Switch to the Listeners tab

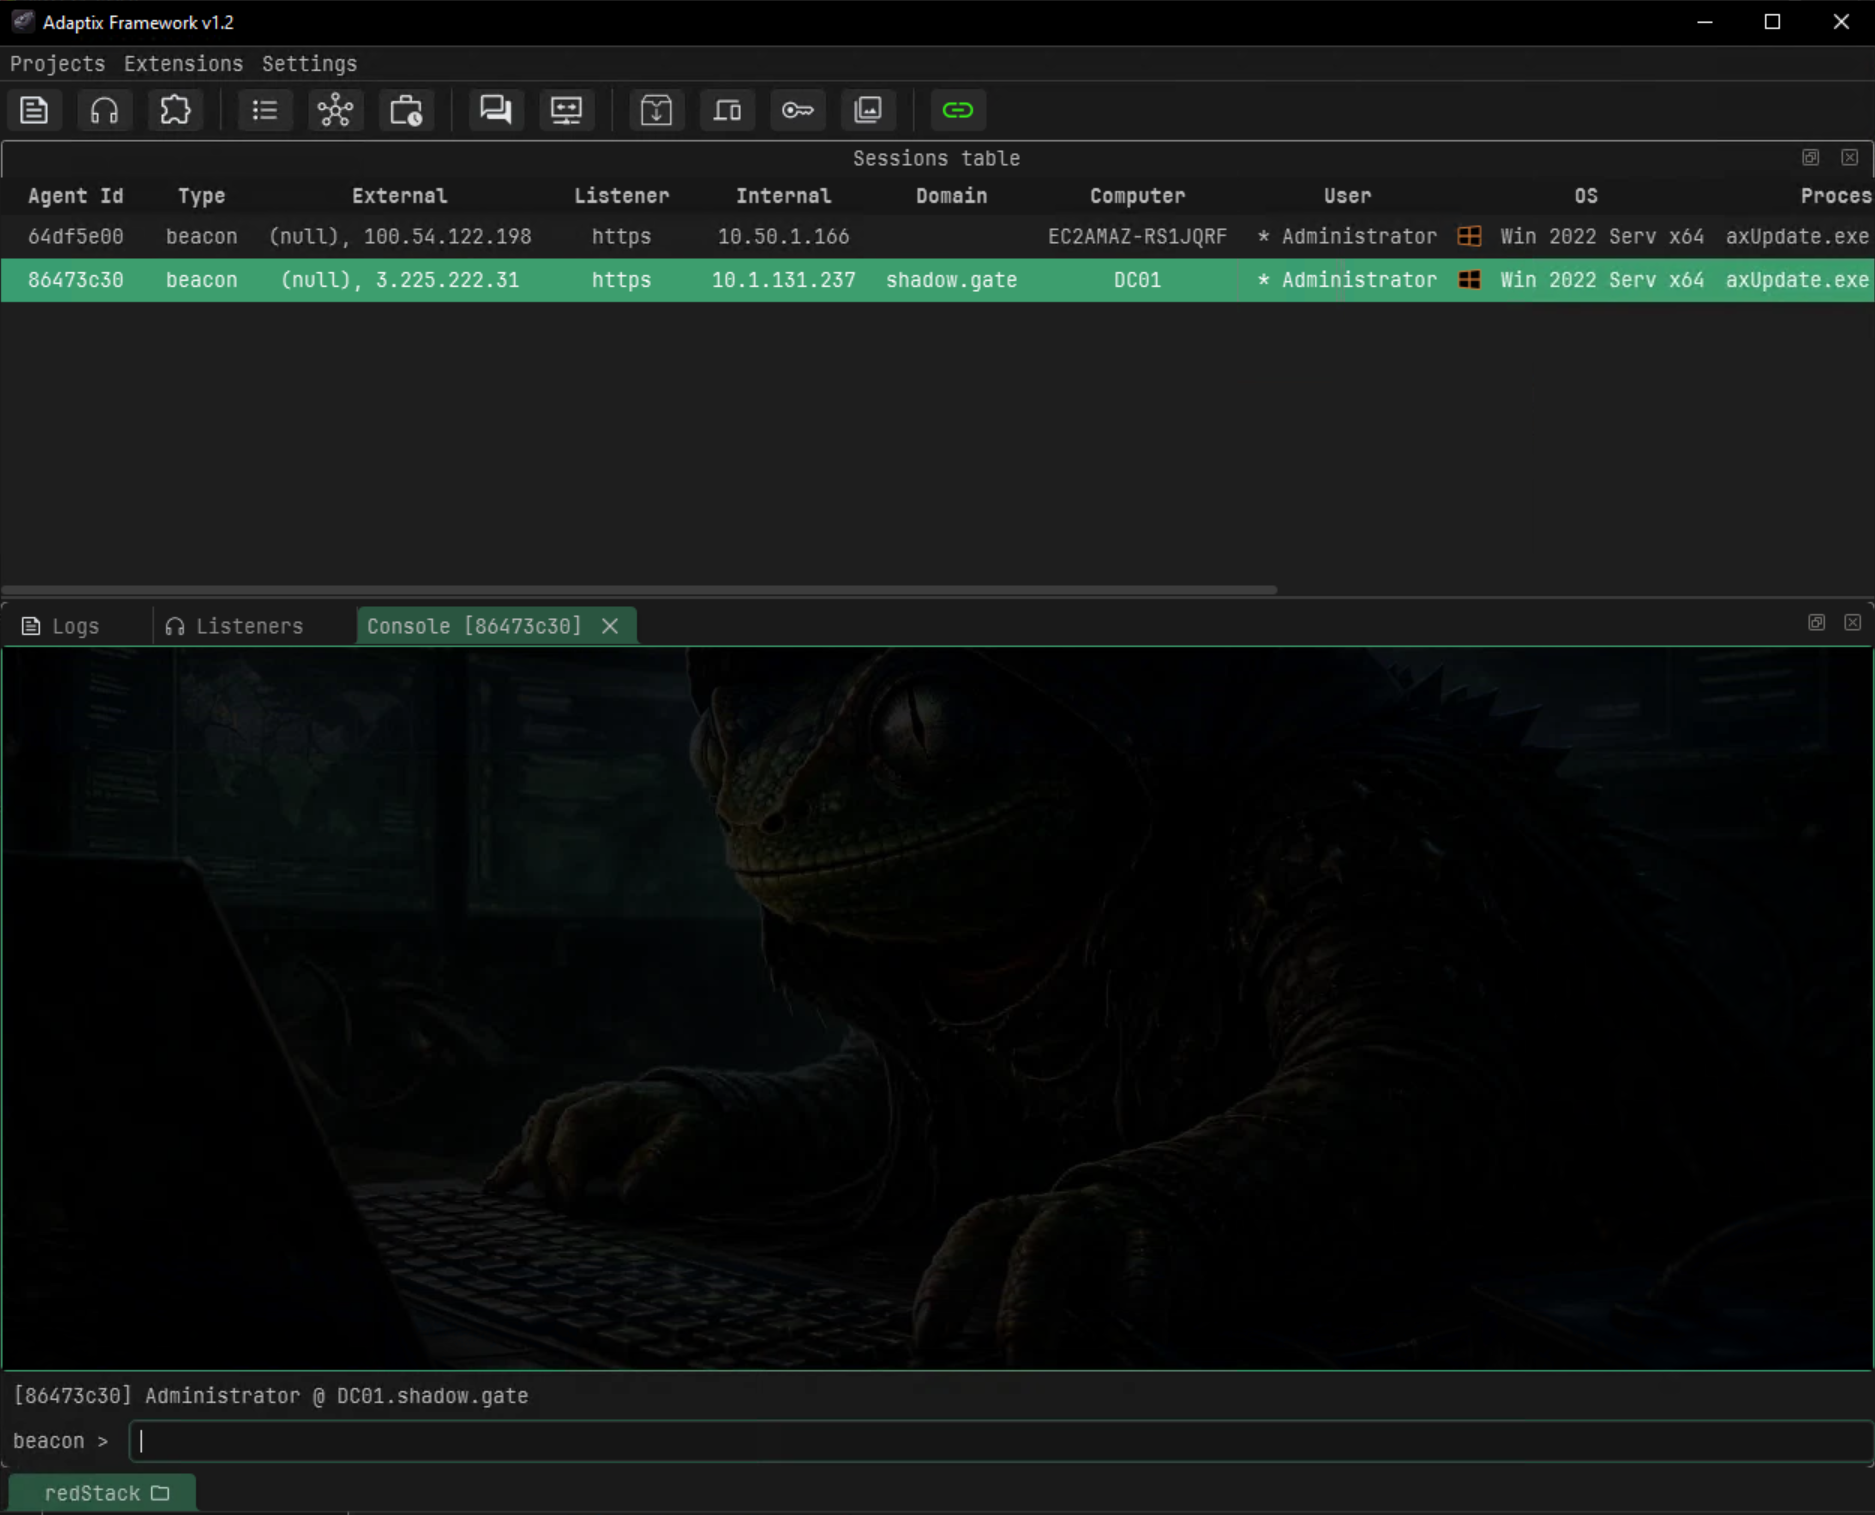click(235, 626)
